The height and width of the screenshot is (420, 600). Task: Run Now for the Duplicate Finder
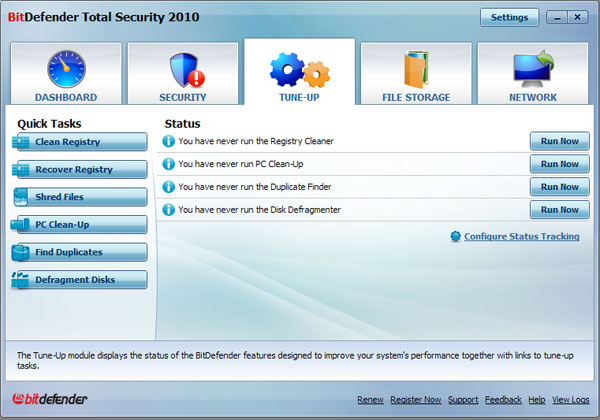(559, 187)
